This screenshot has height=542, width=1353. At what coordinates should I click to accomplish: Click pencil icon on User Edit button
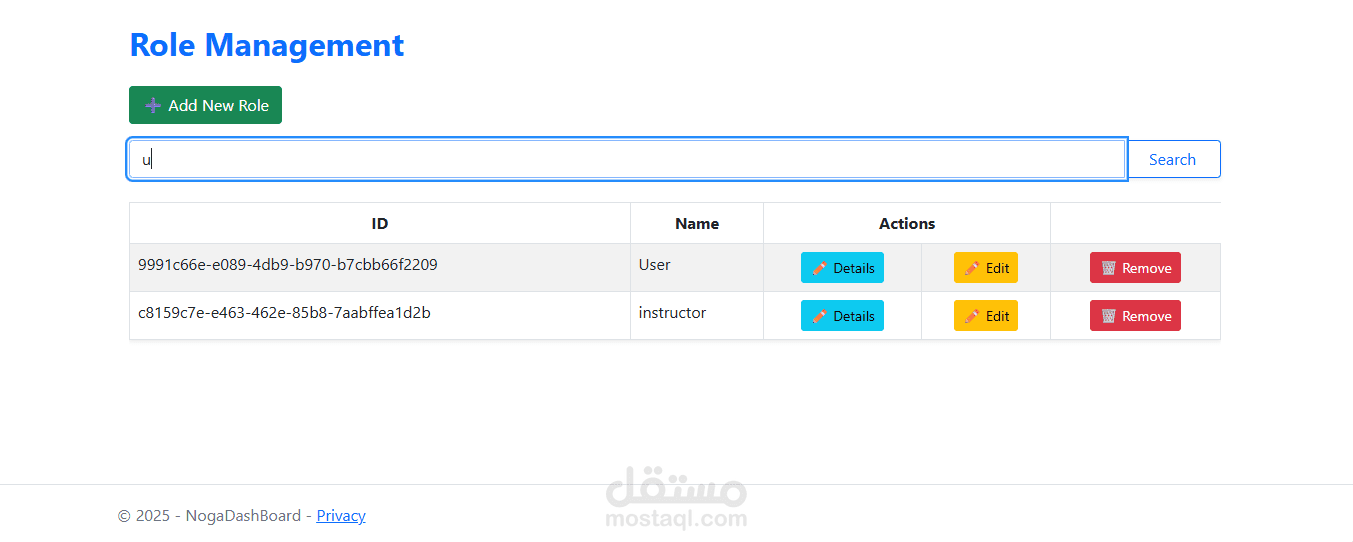point(972,268)
